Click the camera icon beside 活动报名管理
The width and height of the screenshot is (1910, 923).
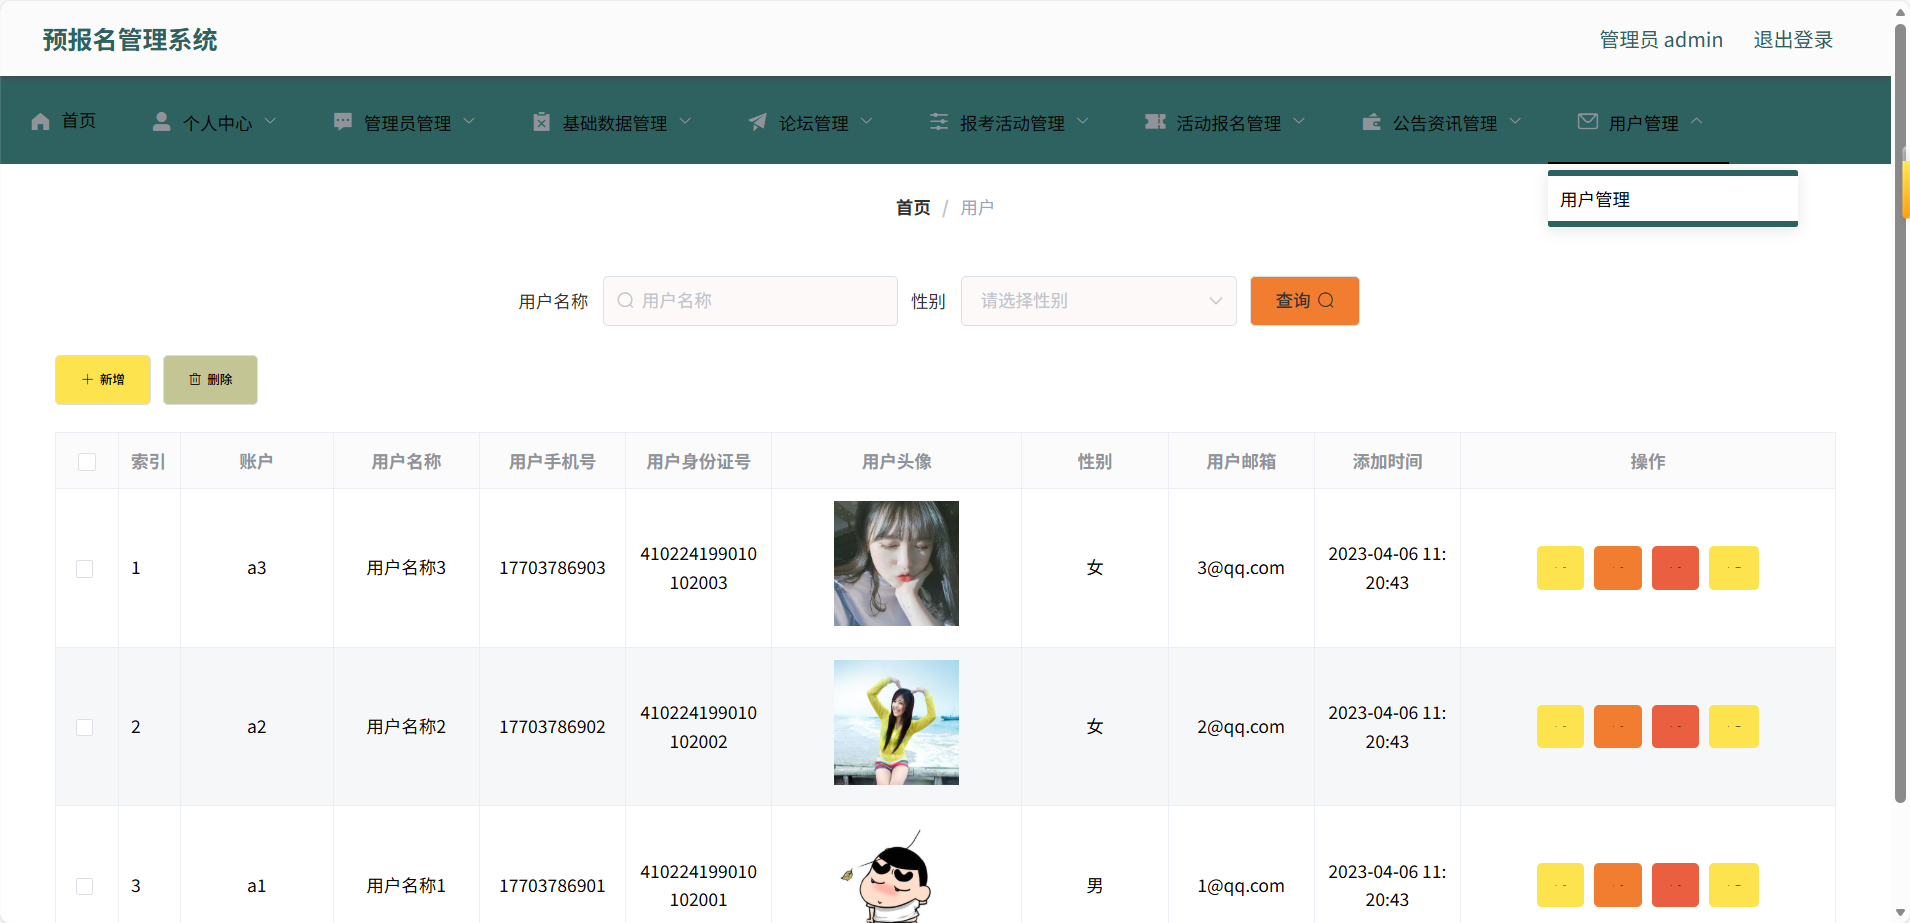pos(1155,122)
